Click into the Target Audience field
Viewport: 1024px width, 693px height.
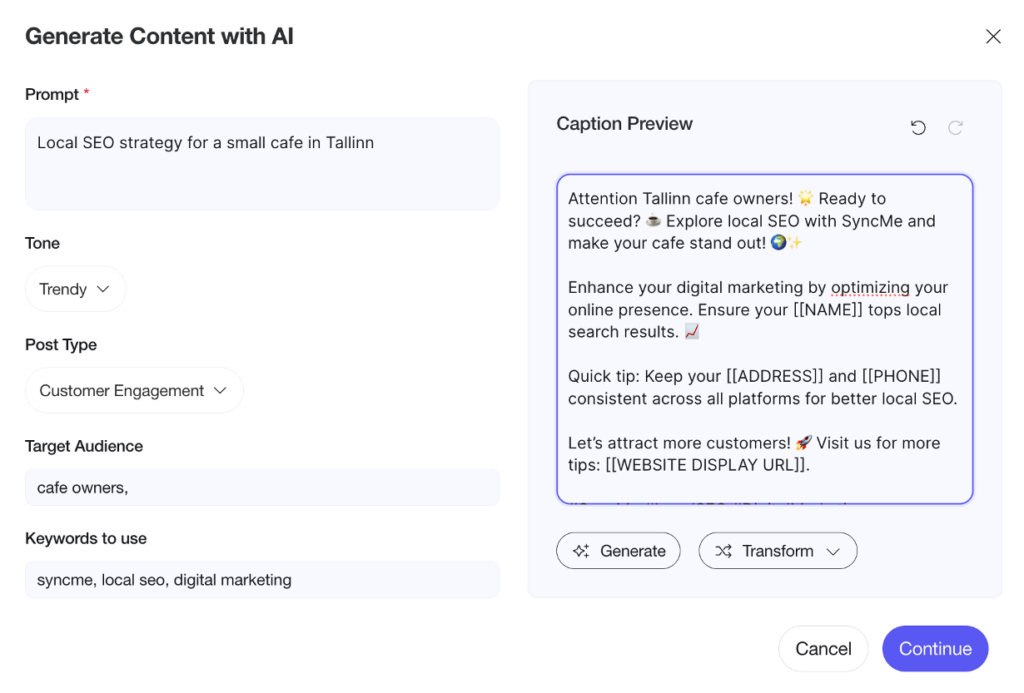[x=262, y=488]
